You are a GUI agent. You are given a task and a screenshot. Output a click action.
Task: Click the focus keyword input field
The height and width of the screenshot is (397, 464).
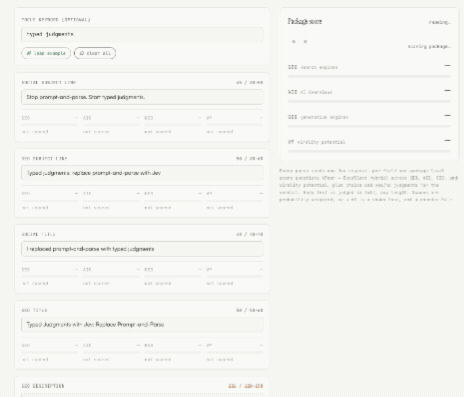pos(142,34)
